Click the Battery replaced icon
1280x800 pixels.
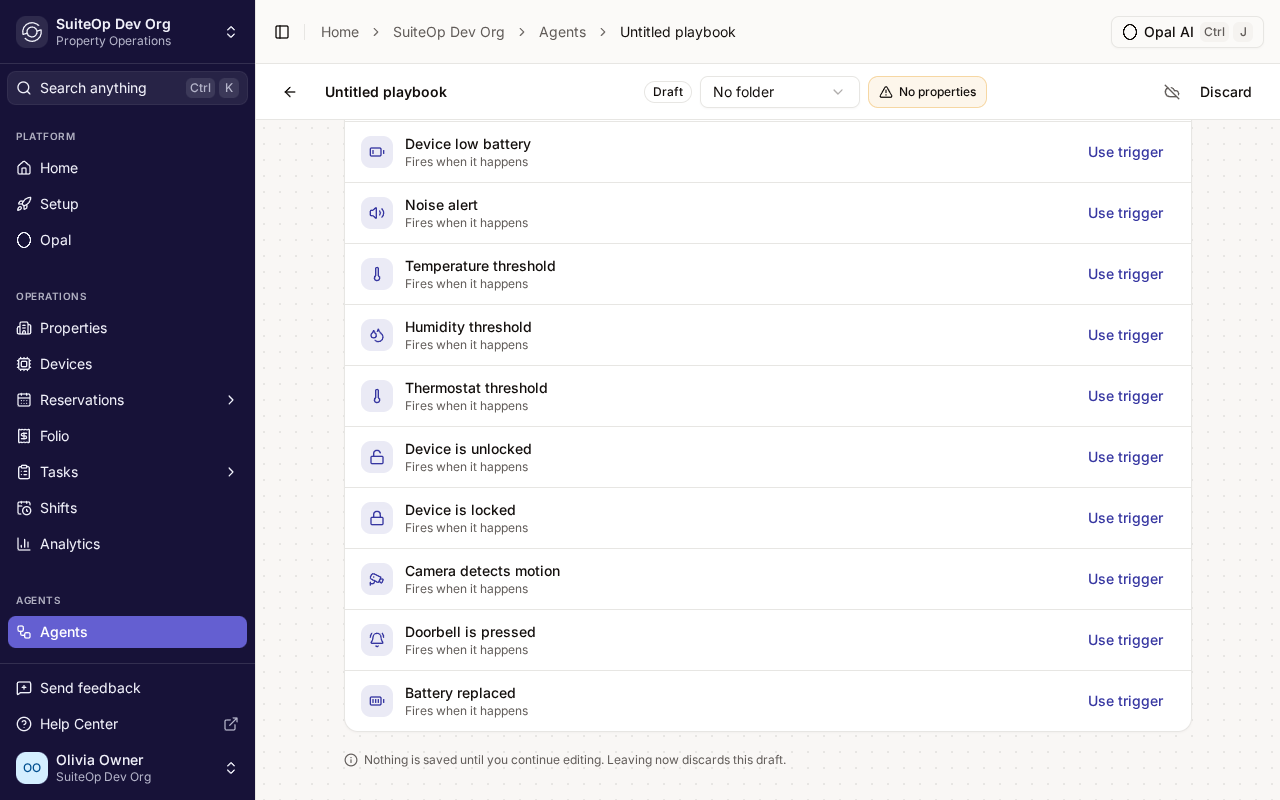(377, 701)
